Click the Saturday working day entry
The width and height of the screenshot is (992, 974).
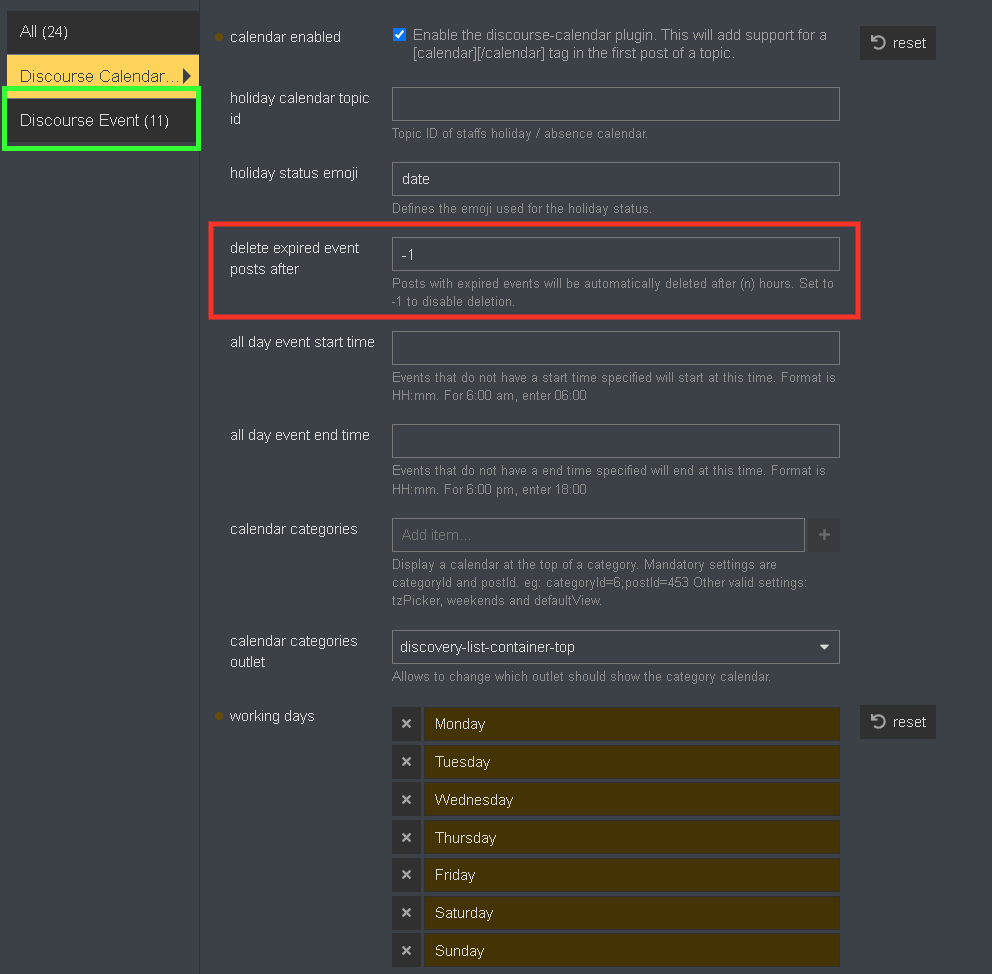pyautogui.click(x=632, y=913)
